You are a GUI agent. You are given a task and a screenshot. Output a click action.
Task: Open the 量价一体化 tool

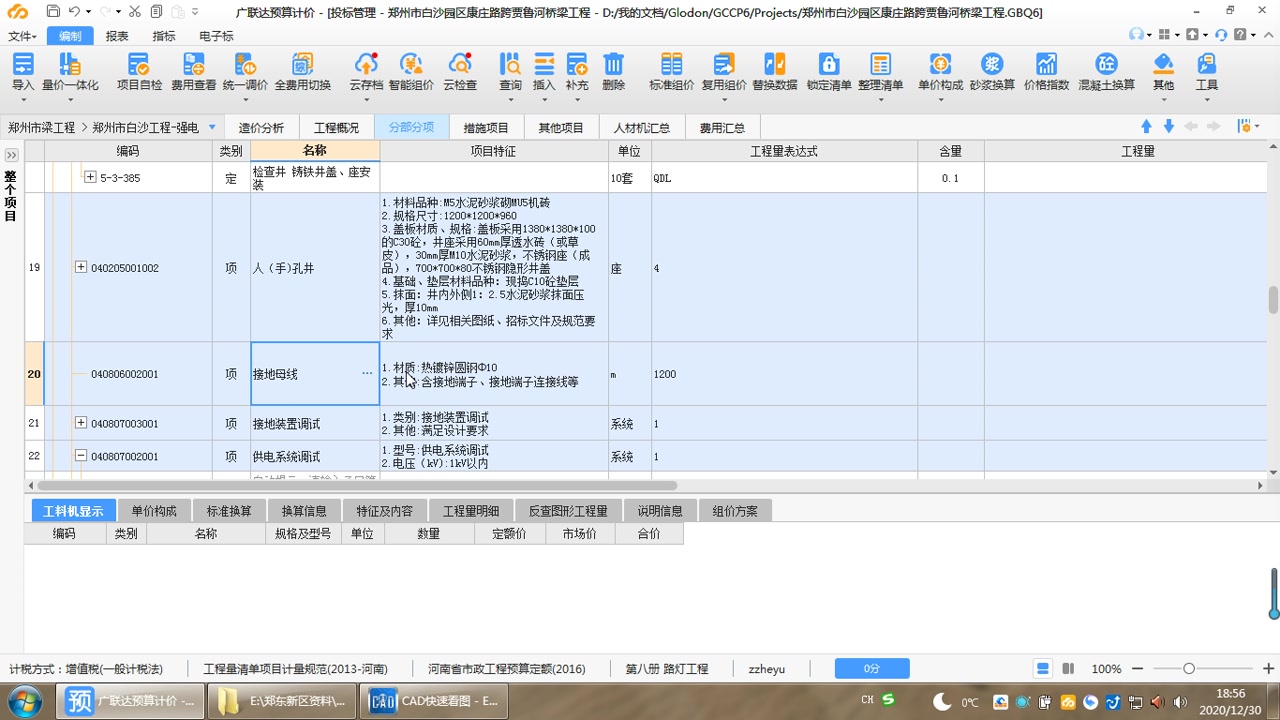70,72
